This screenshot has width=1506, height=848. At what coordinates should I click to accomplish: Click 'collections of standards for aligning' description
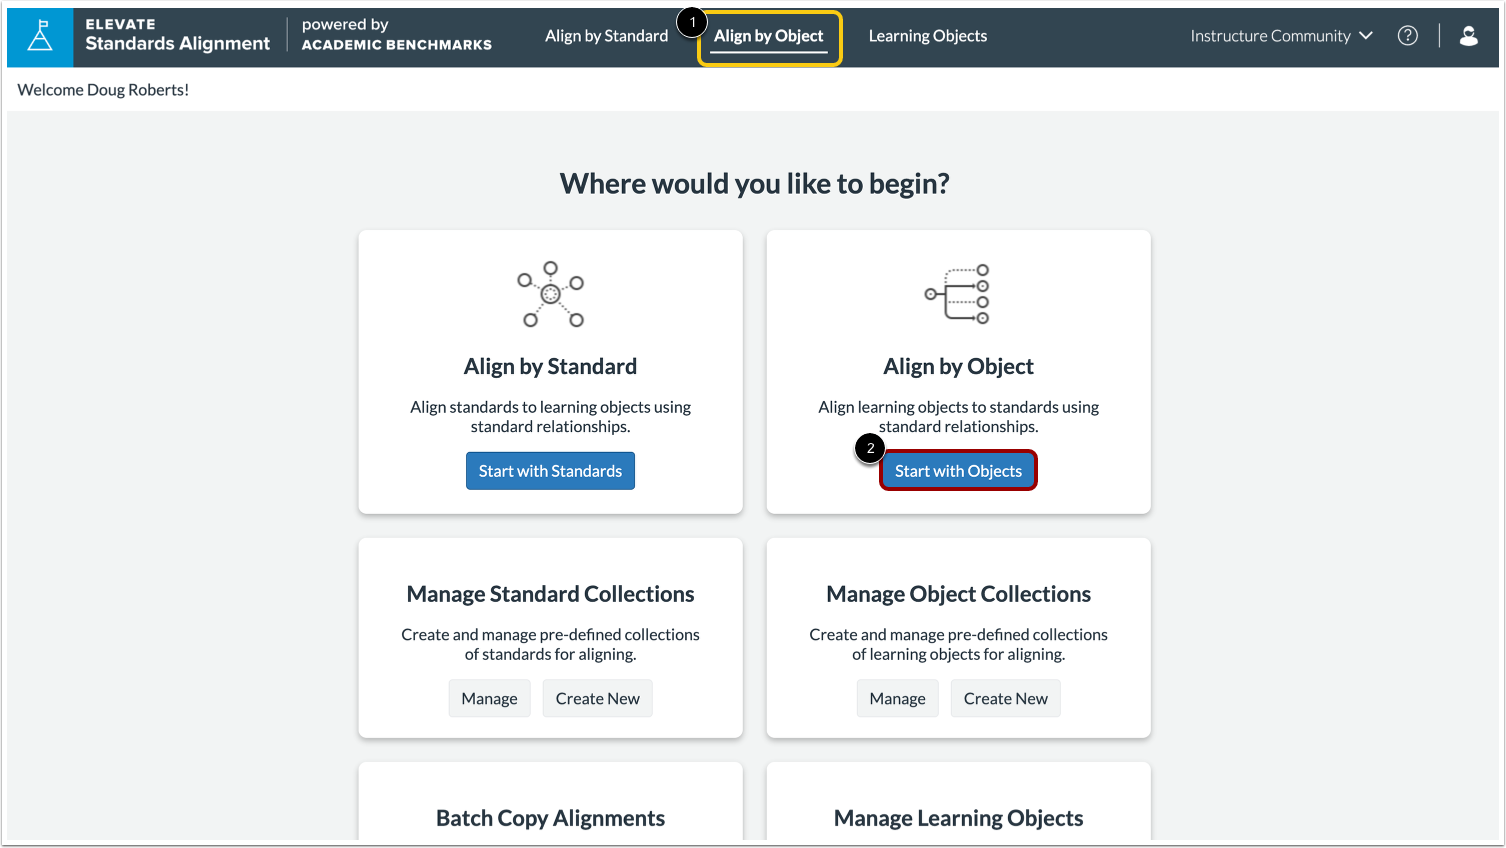[550, 645]
